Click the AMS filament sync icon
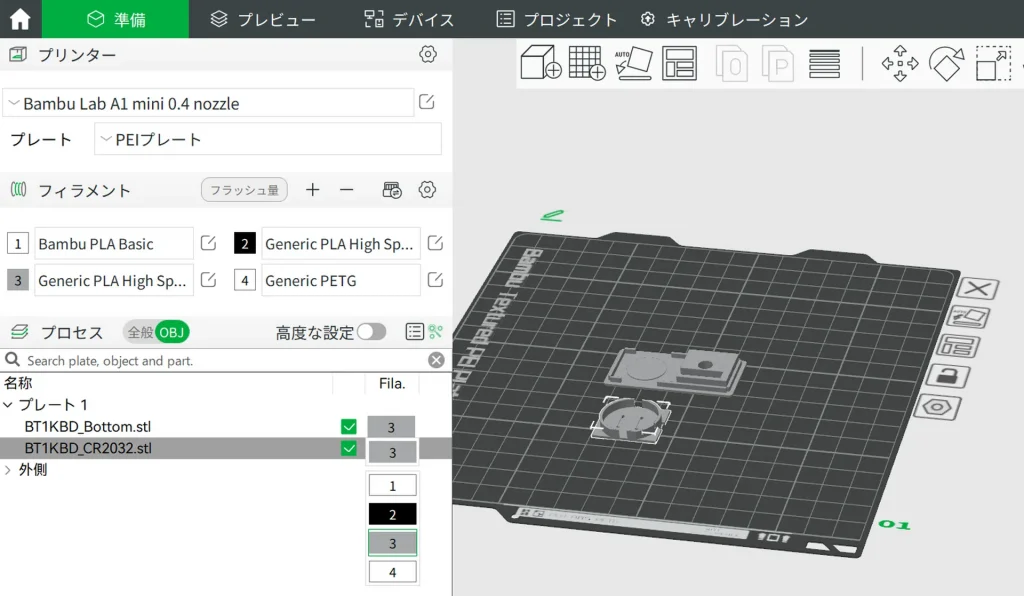This screenshot has width=1024, height=596. (x=392, y=190)
